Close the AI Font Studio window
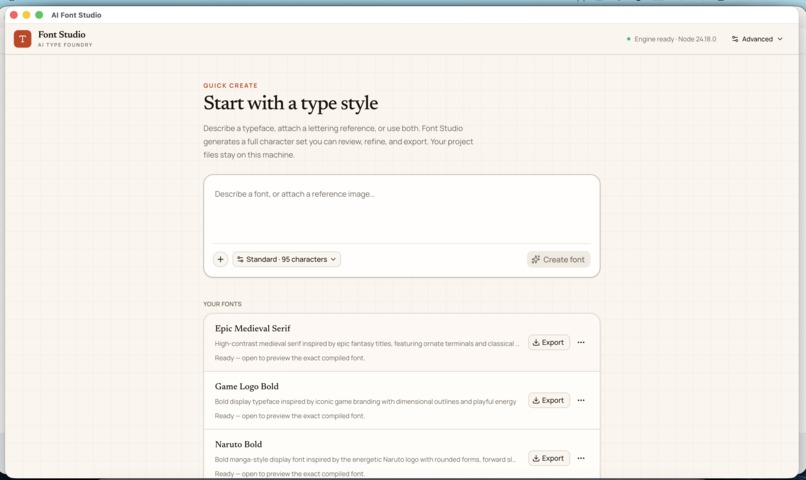 [x=14, y=15]
